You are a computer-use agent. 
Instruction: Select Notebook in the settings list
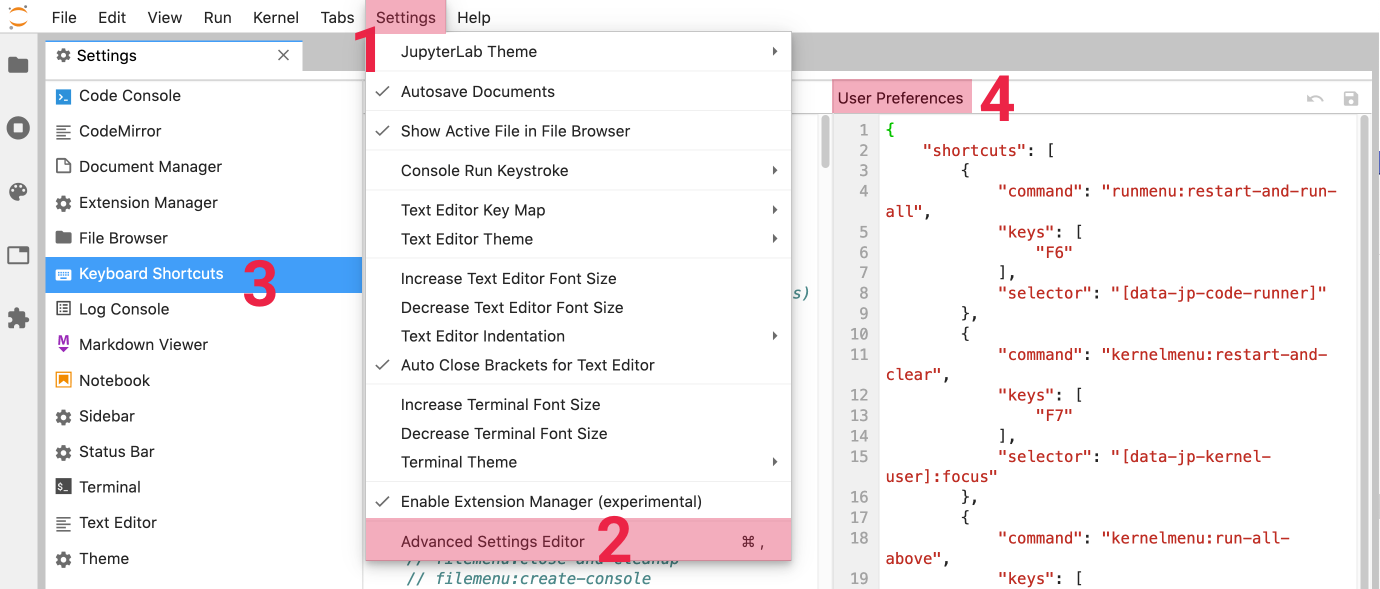tap(114, 380)
